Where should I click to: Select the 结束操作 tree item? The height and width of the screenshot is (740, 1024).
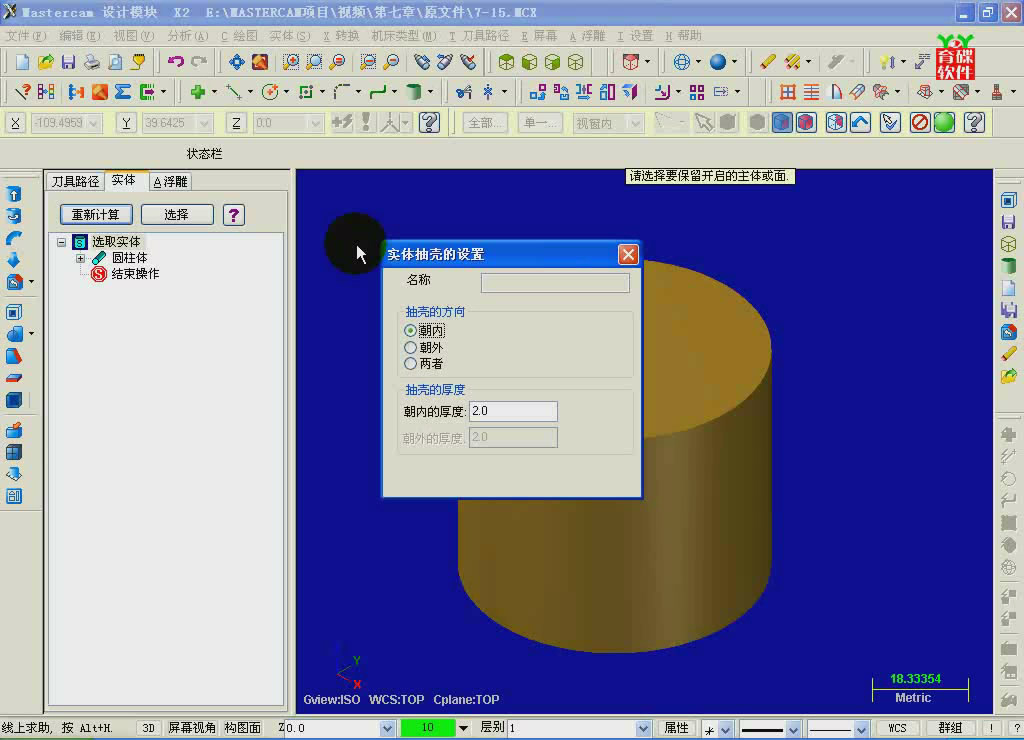(x=126, y=274)
